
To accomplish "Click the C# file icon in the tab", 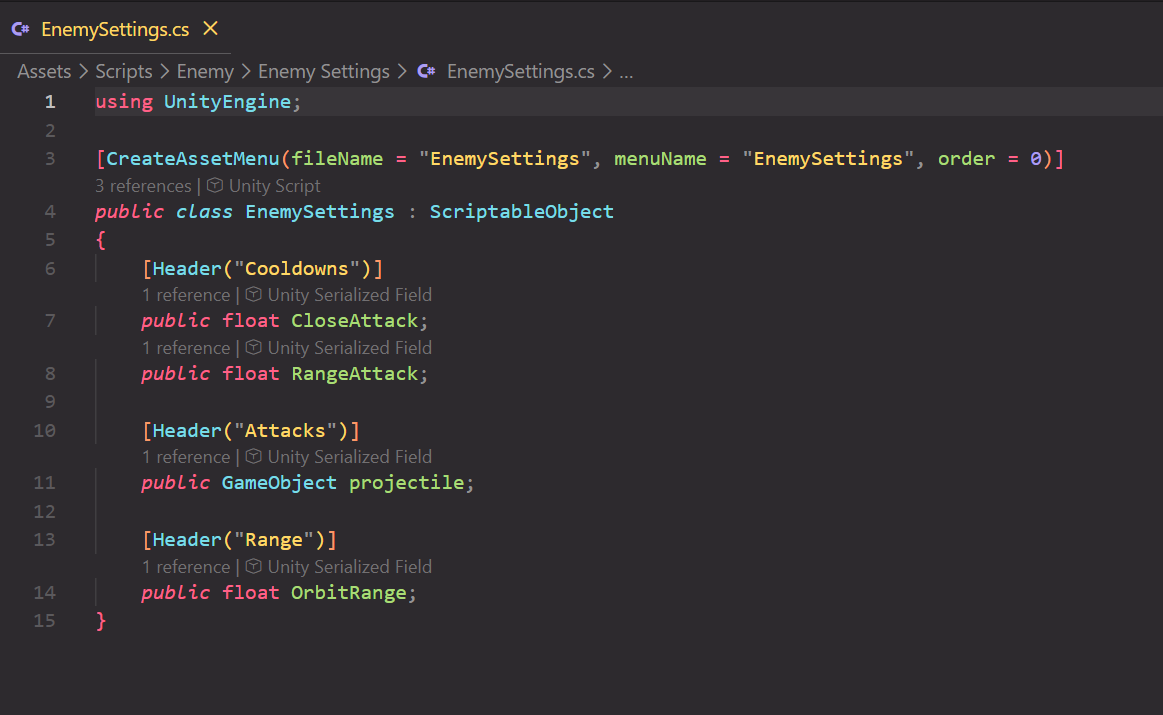I will (x=20, y=30).
